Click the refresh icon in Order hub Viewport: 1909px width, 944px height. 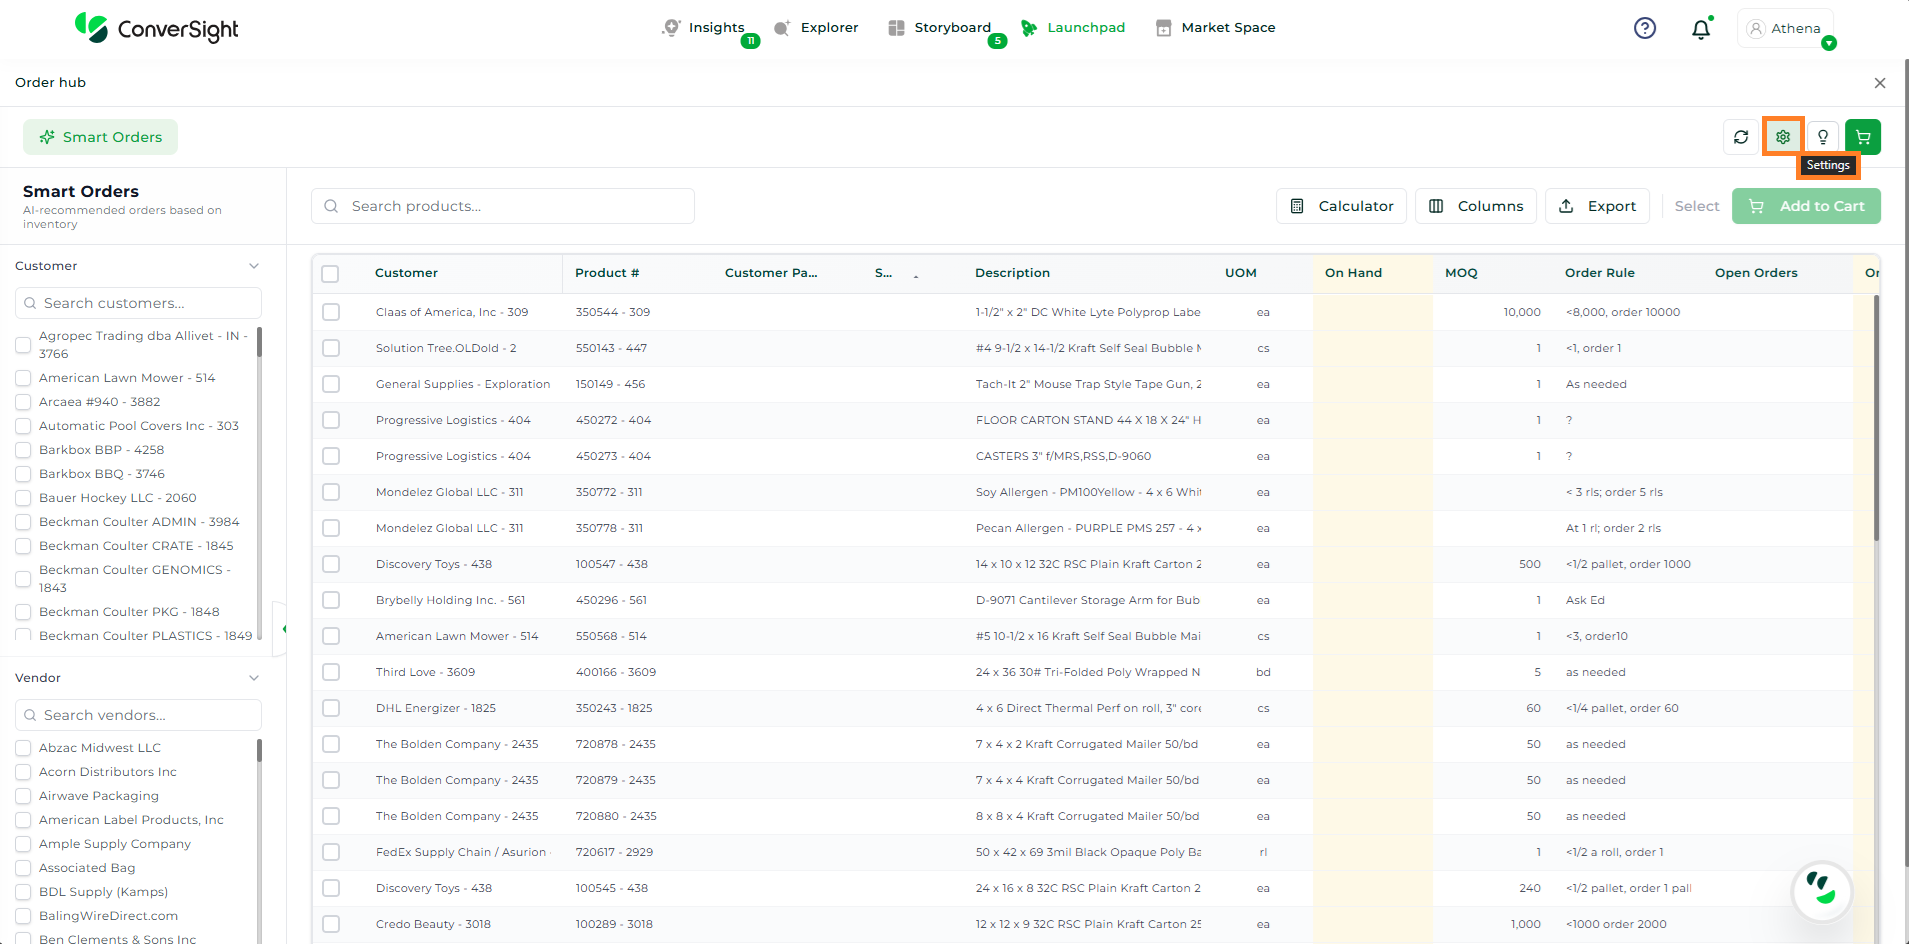tap(1741, 137)
